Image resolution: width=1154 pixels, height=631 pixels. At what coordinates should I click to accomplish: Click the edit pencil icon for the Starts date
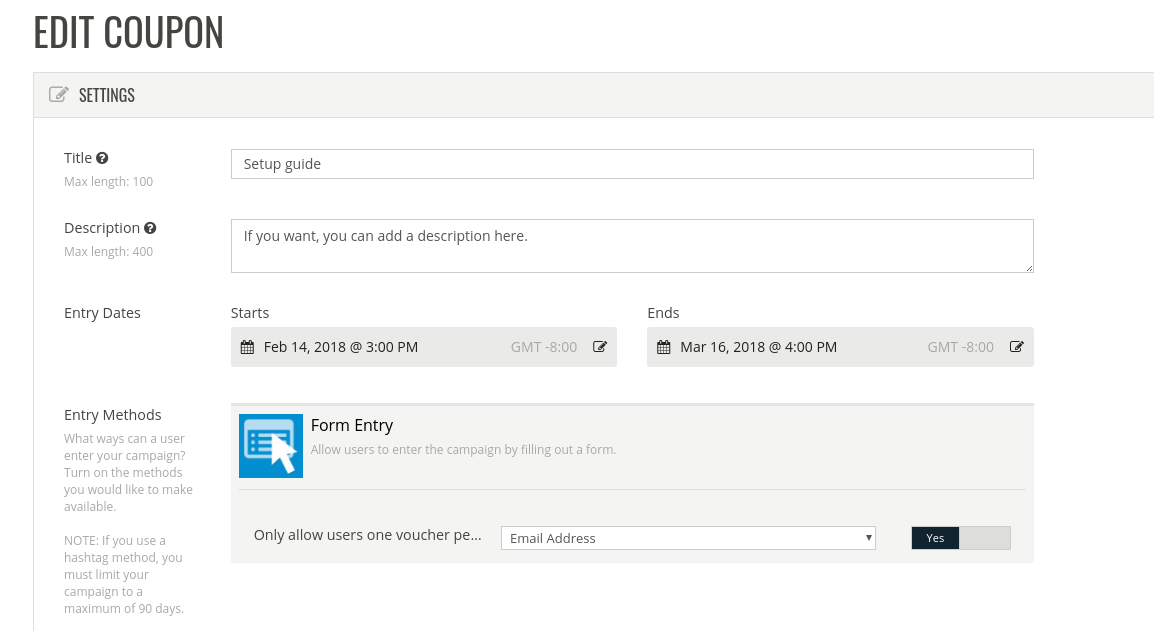pos(600,347)
